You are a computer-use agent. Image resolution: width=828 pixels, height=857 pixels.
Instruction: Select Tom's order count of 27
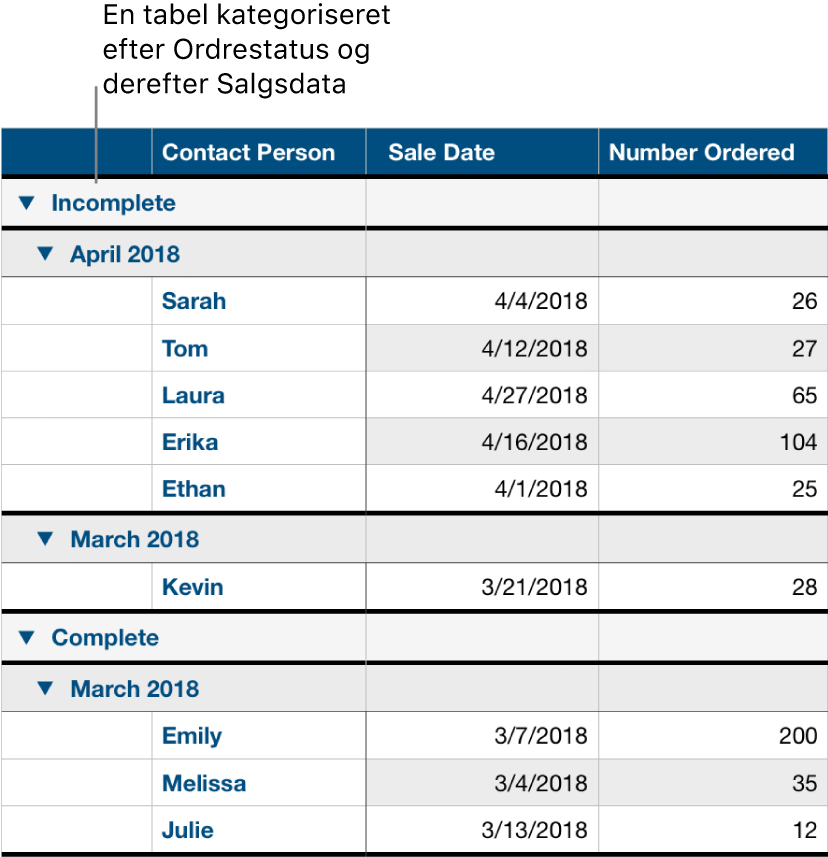(x=711, y=348)
